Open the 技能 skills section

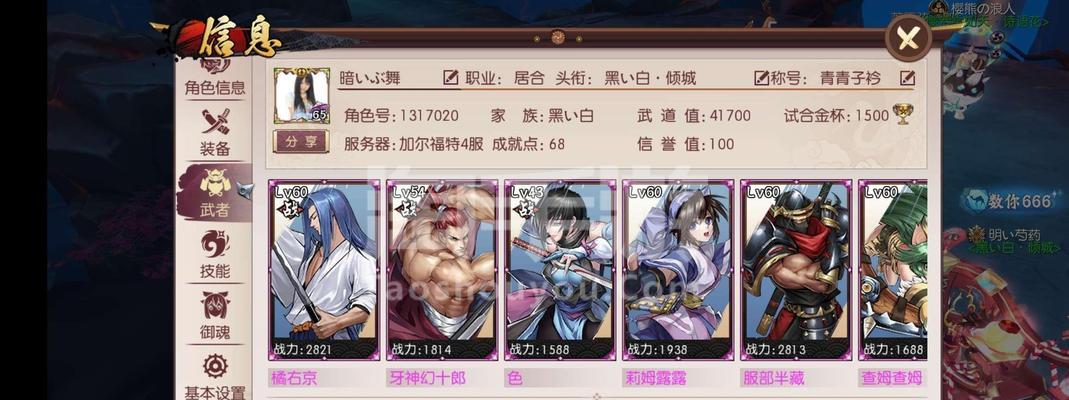pos(215,255)
